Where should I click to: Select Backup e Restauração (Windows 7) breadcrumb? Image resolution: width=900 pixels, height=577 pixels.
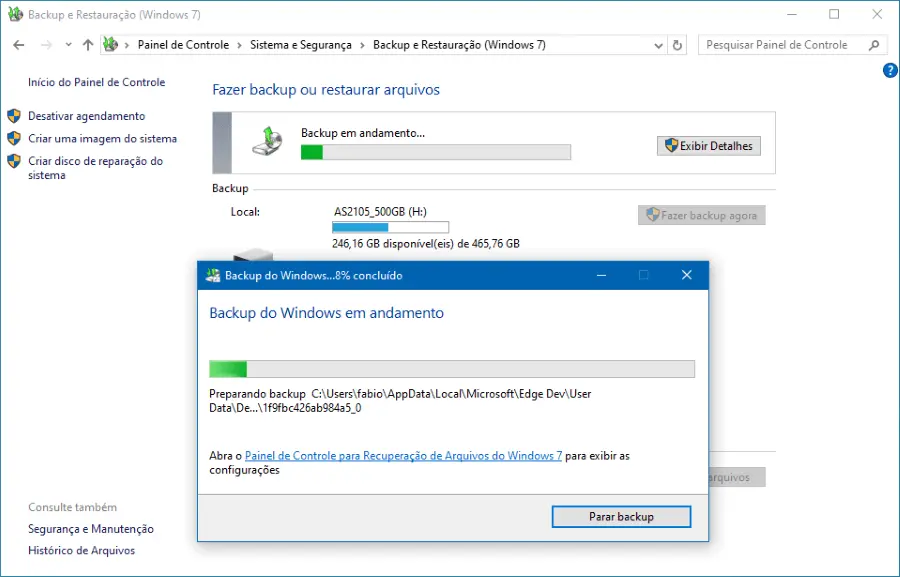pos(459,45)
